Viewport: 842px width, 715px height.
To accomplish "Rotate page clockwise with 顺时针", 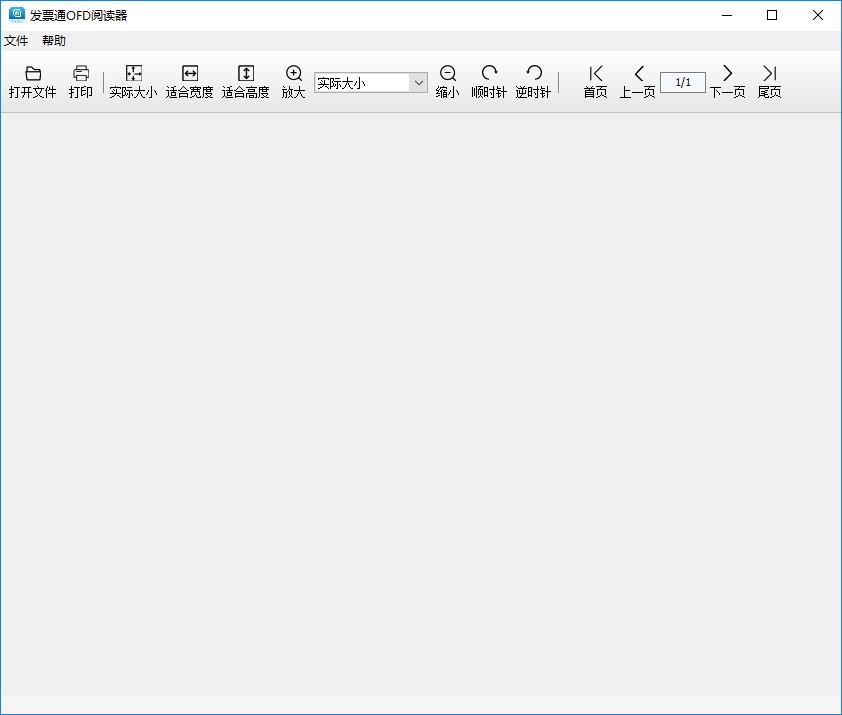I will (x=489, y=82).
